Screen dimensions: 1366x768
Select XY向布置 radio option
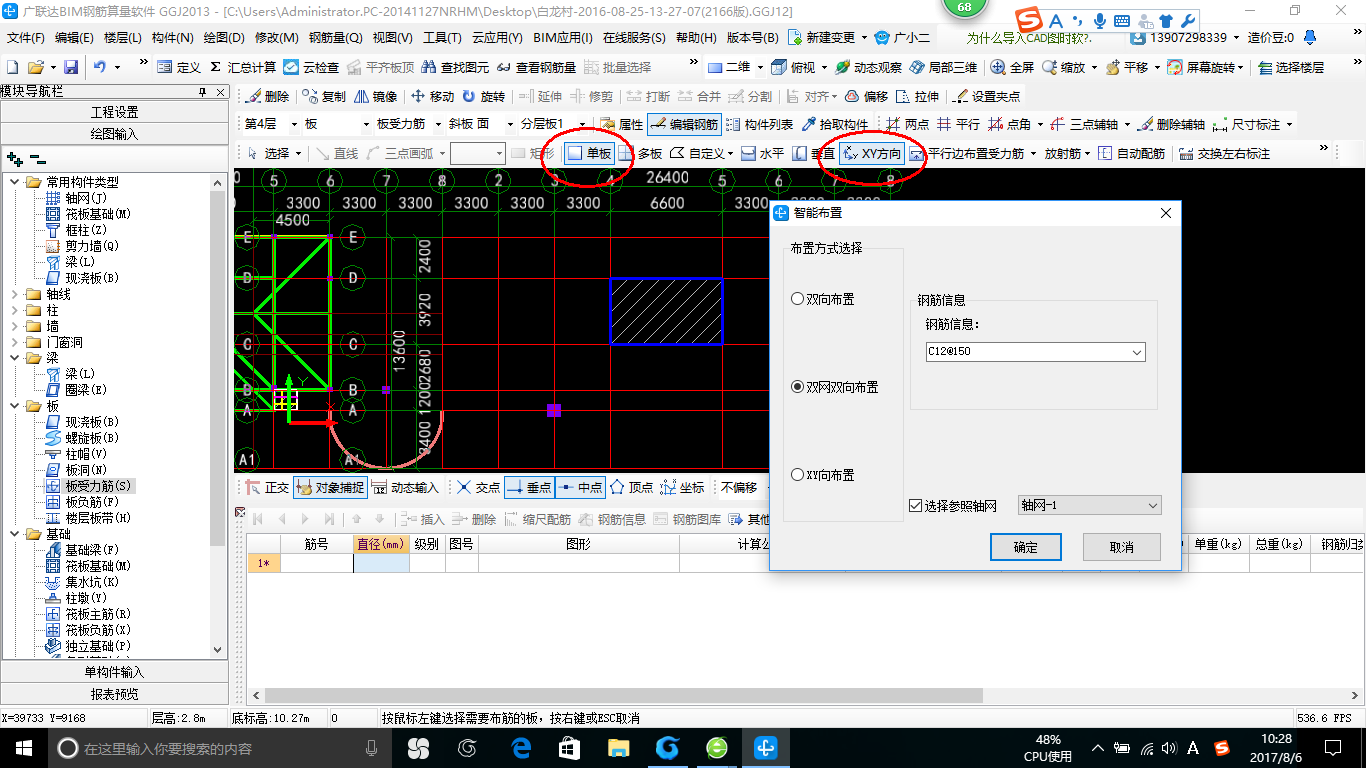[x=822, y=475]
